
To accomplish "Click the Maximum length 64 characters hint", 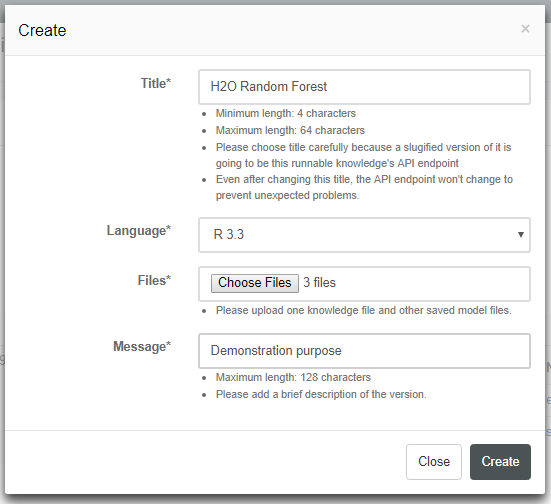I will tap(290, 130).
